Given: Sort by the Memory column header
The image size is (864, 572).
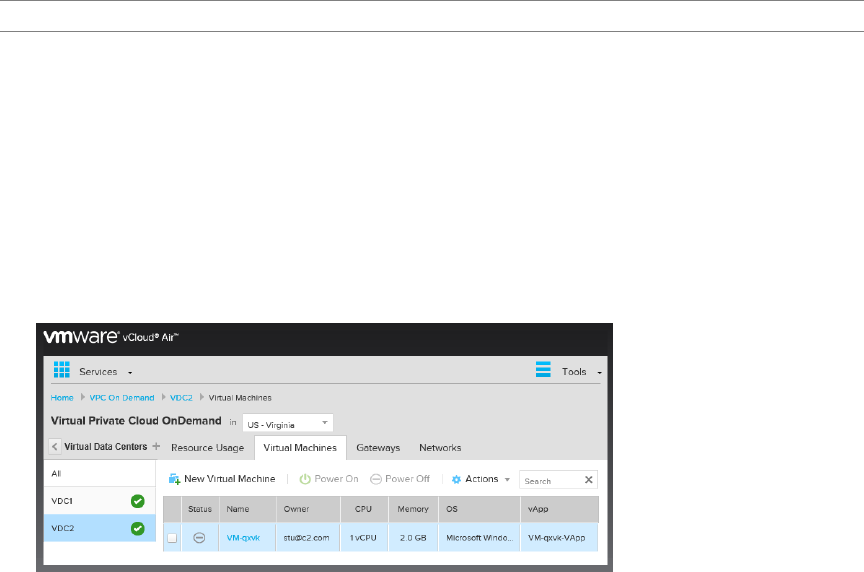Looking at the screenshot, I should [413, 509].
